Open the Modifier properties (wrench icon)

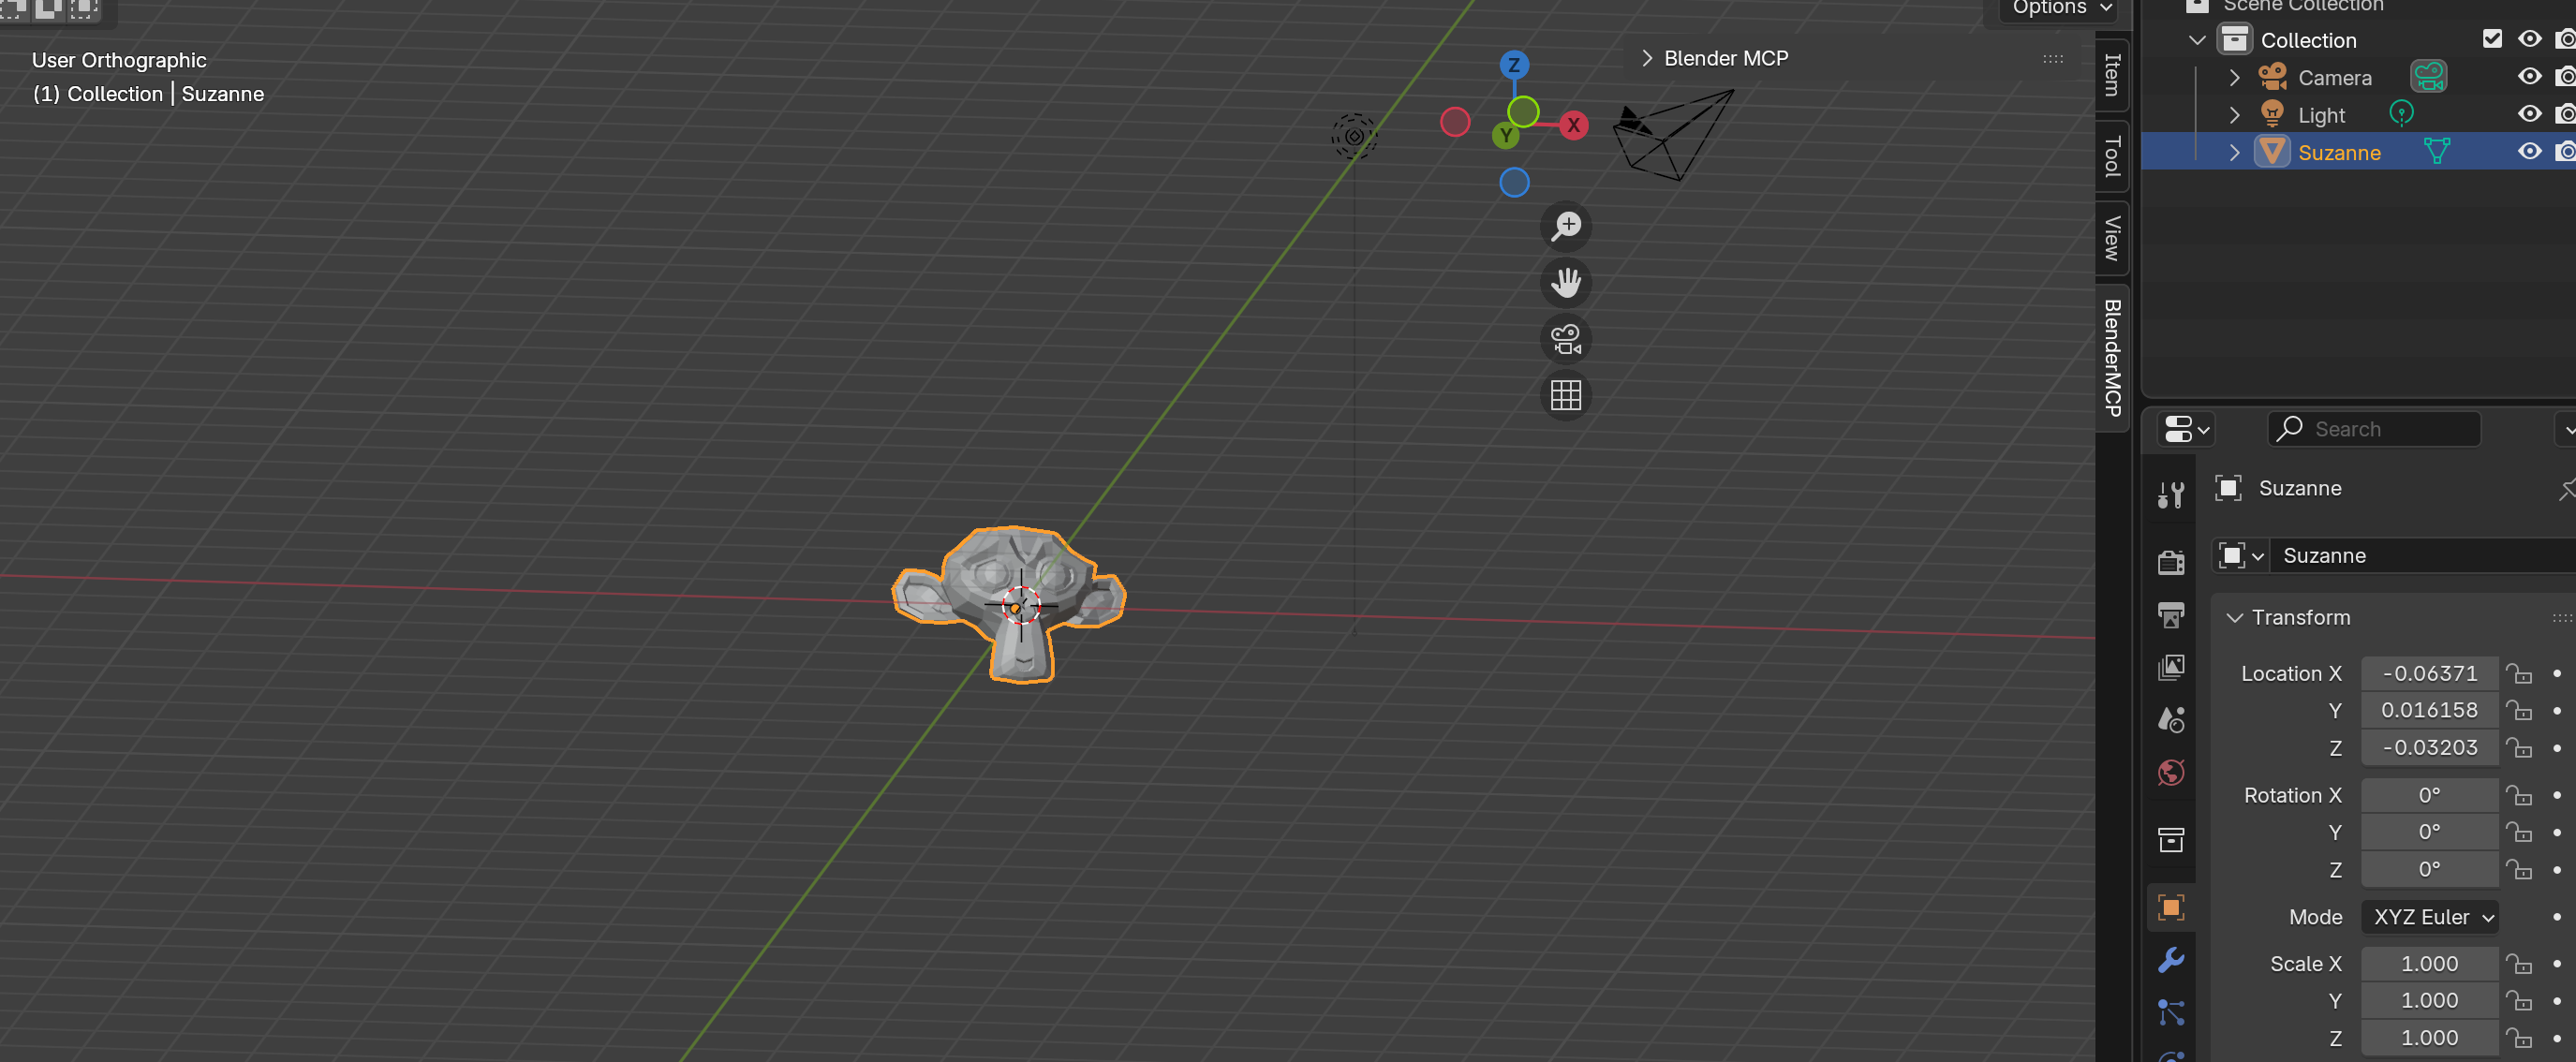2170,961
